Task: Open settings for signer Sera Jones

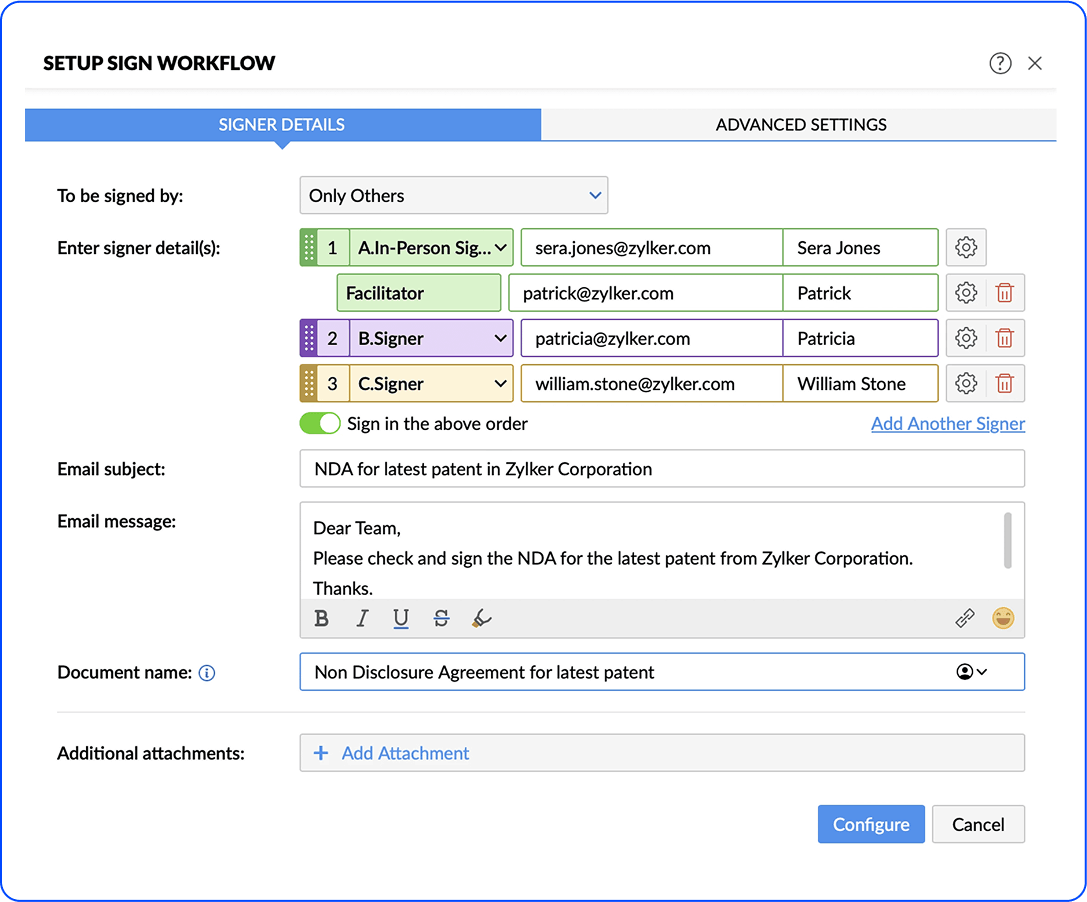Action: (x=966, y=247)
